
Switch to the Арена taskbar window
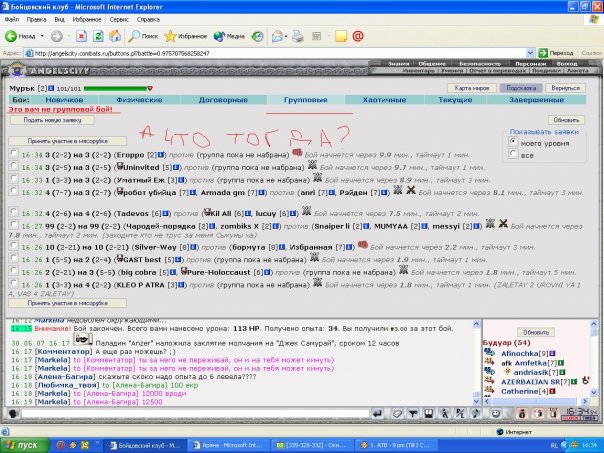[228, 445]
